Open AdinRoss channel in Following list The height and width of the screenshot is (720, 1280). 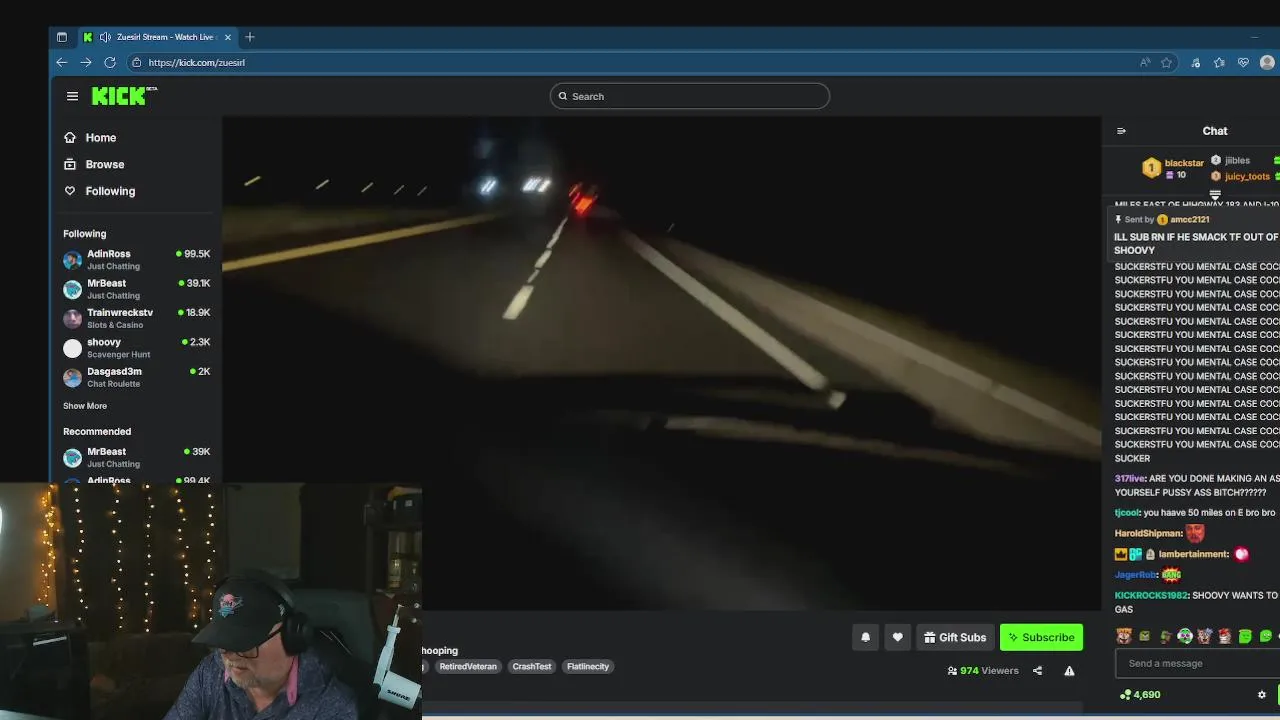pos(136,260)
